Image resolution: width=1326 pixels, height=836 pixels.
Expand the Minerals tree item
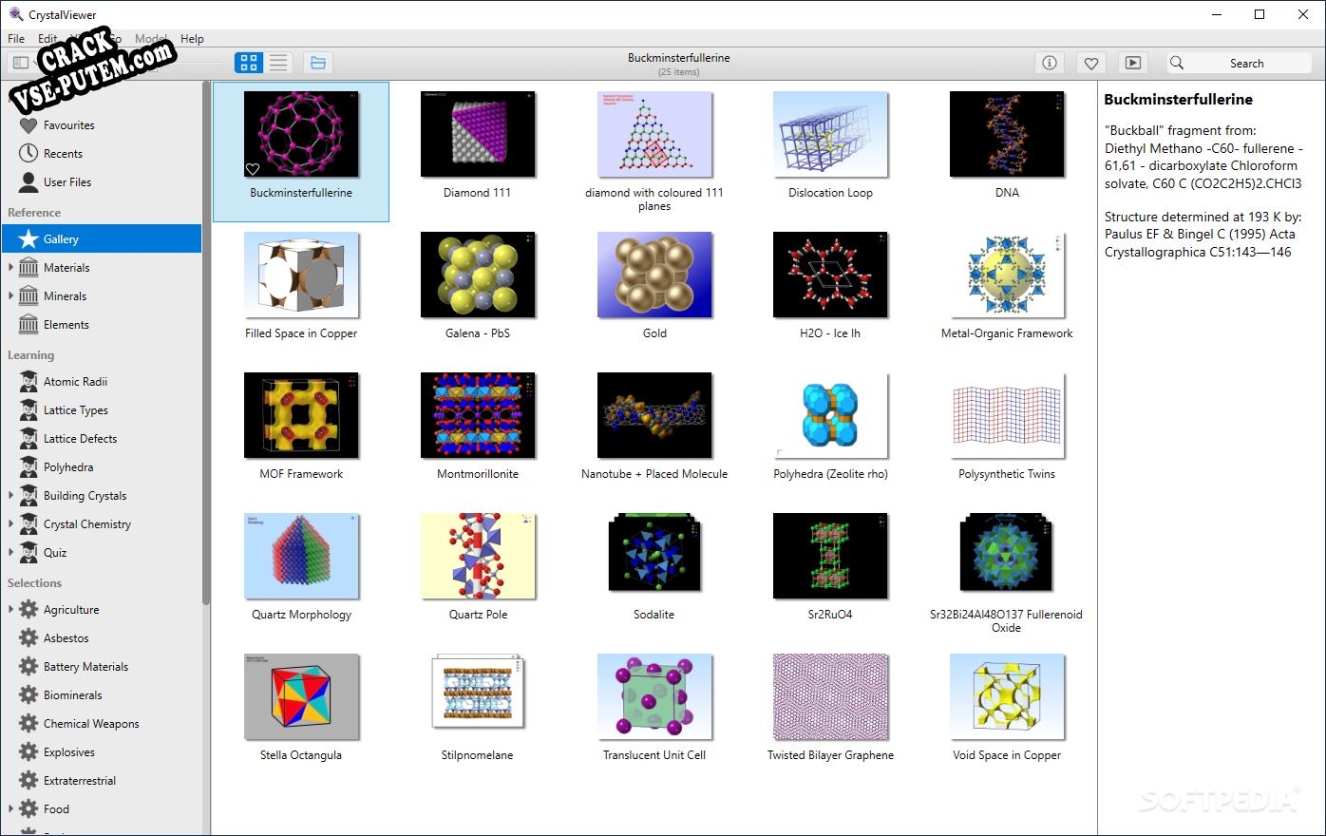(x=11, y=296)
